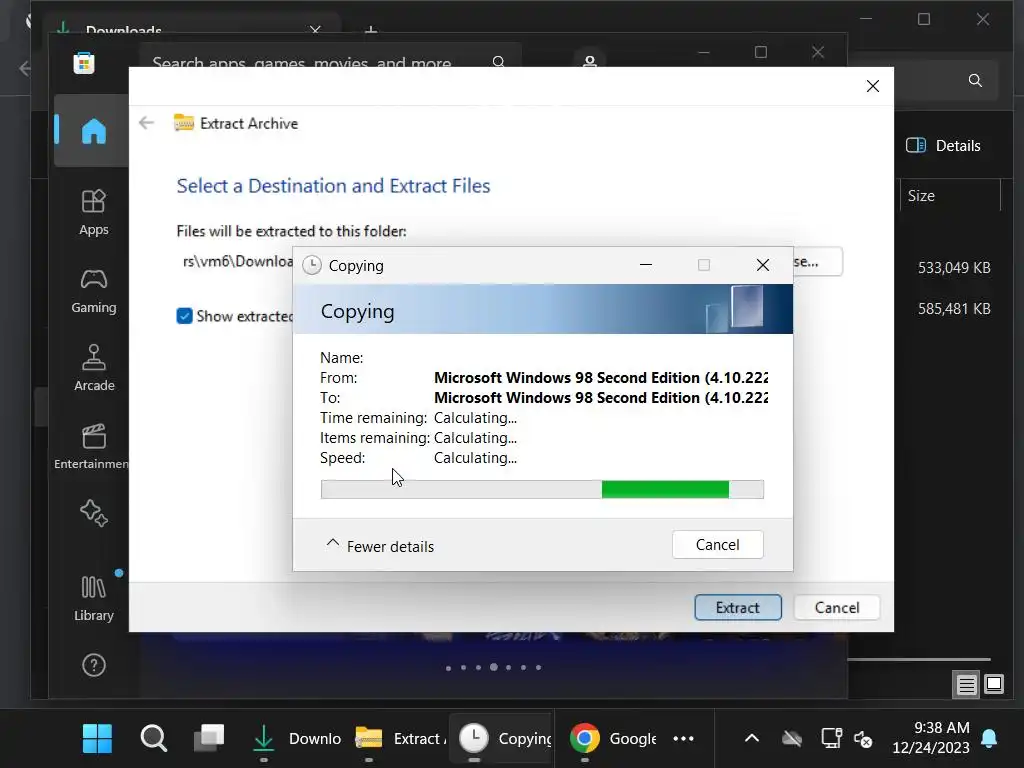Click the clock icon in Copying title bar

[312, 265]
